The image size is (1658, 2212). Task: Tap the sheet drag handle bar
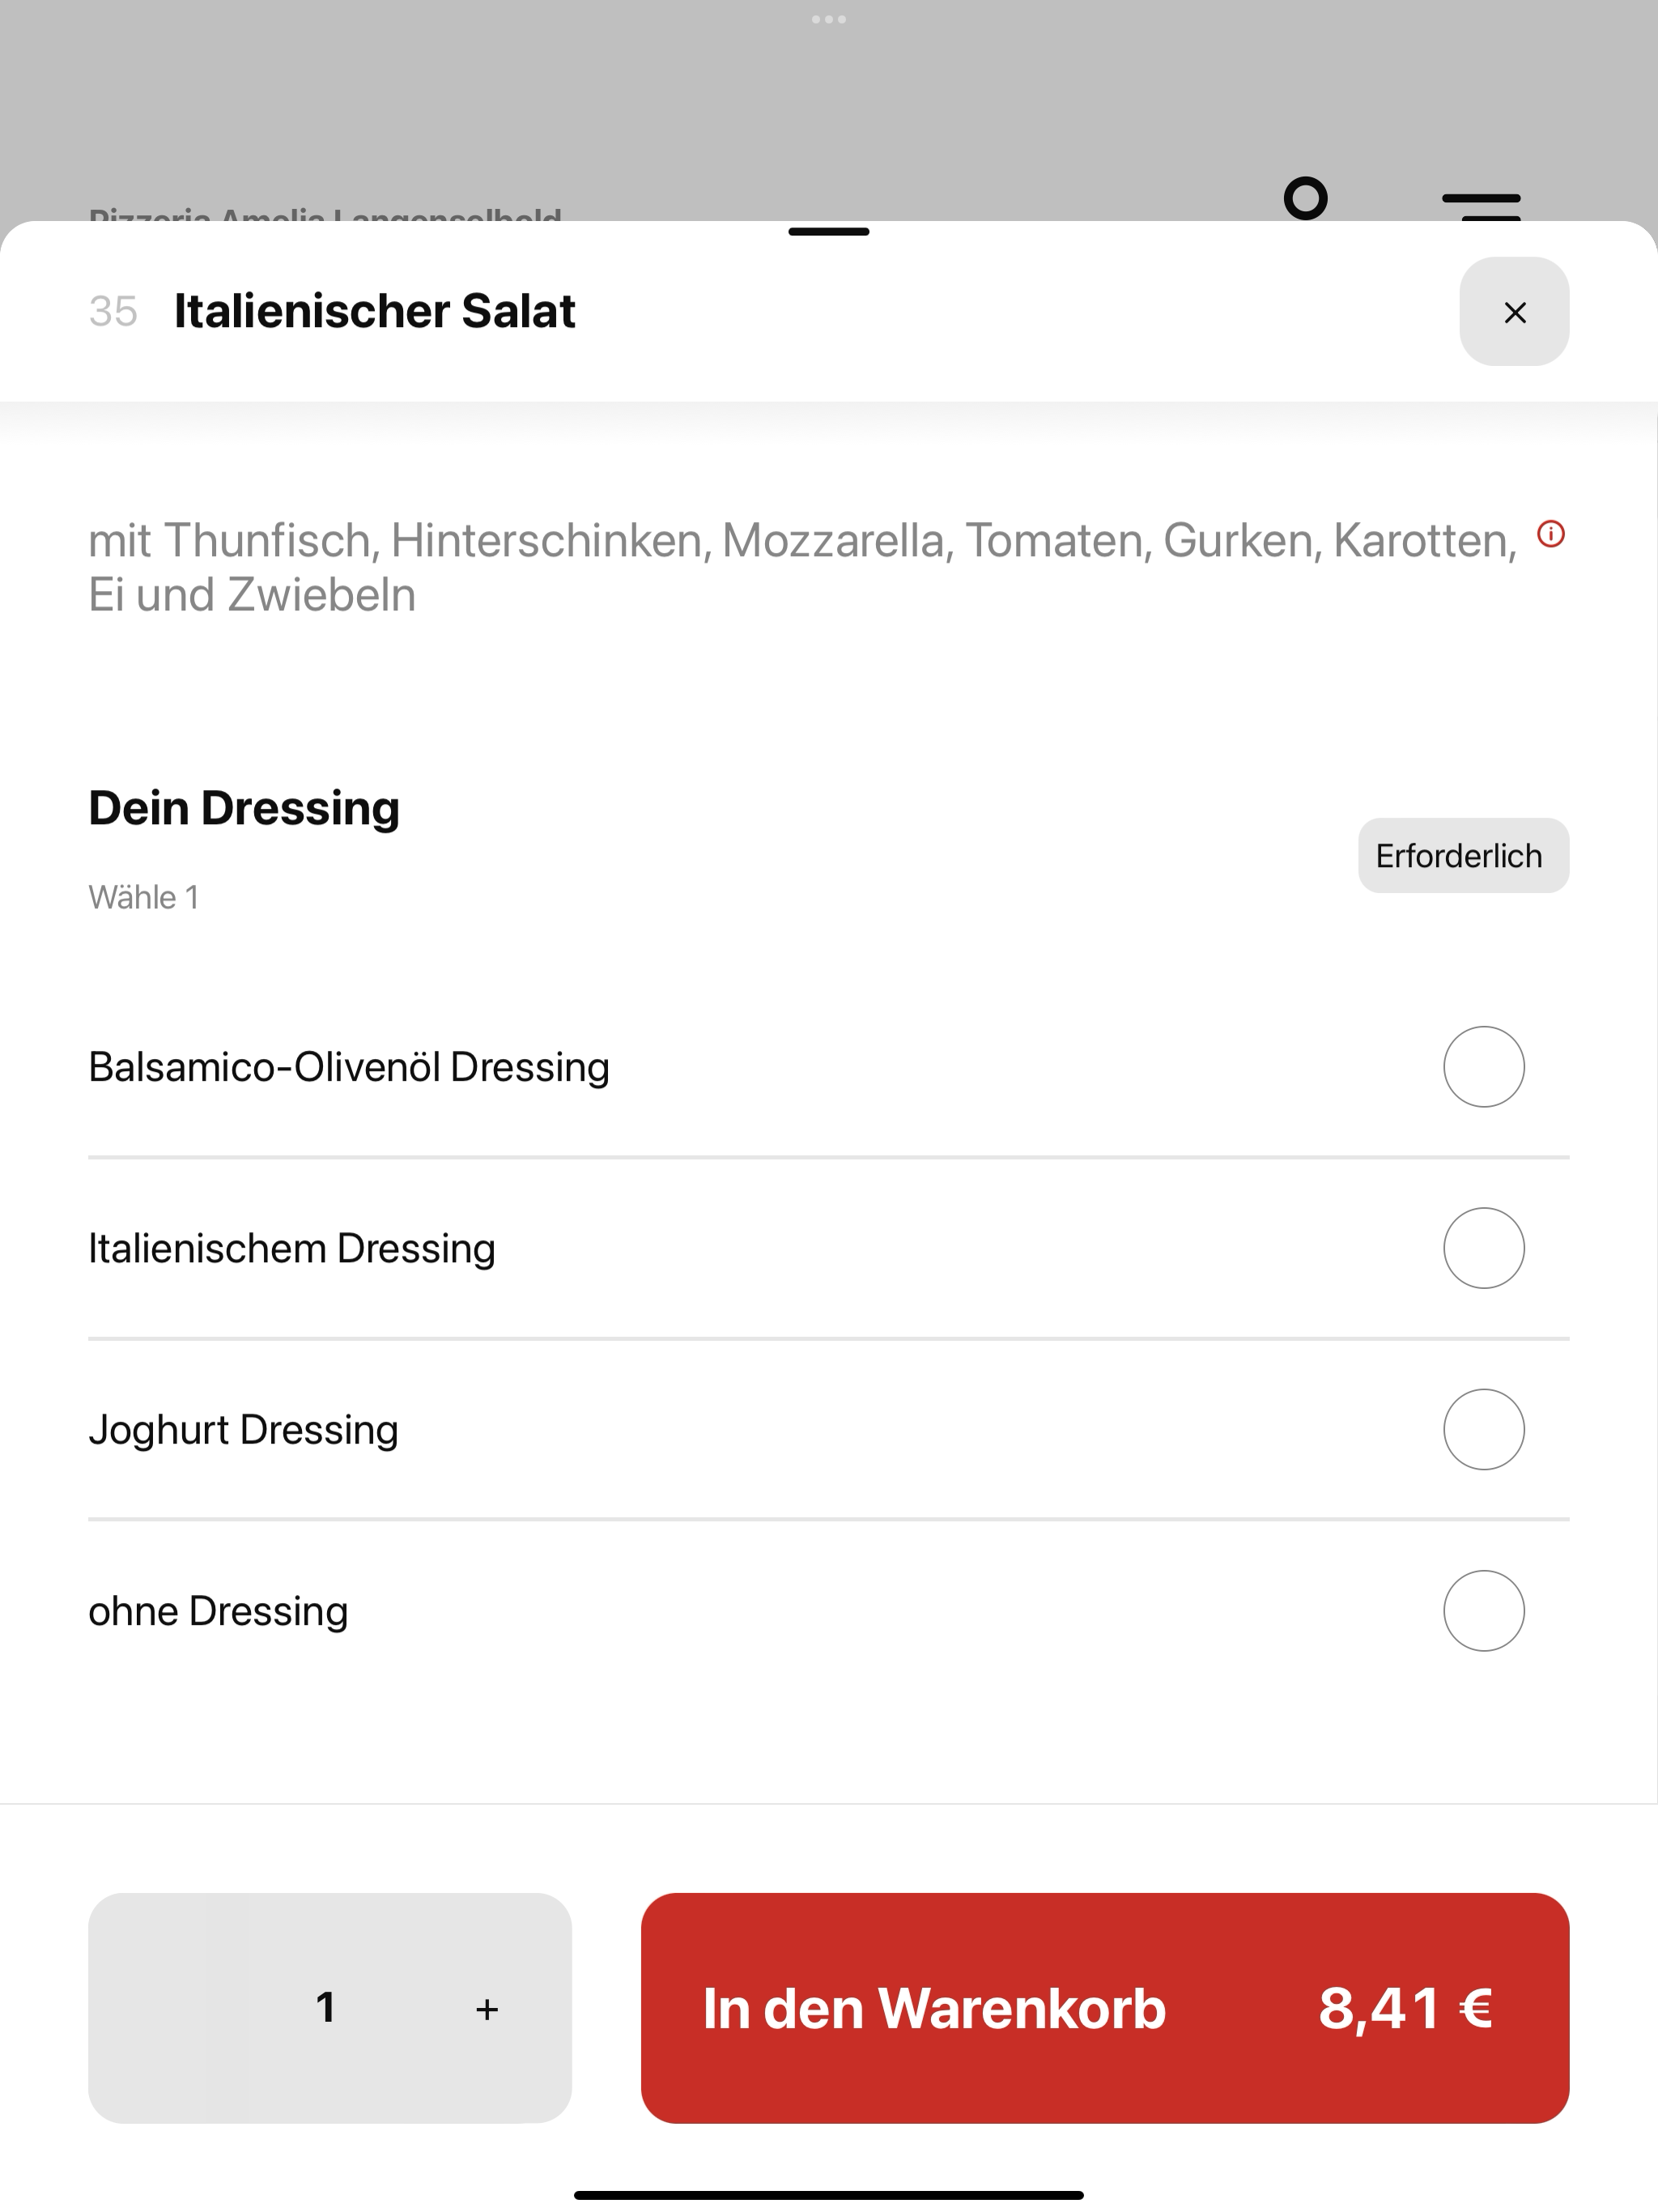coord(828,231)
